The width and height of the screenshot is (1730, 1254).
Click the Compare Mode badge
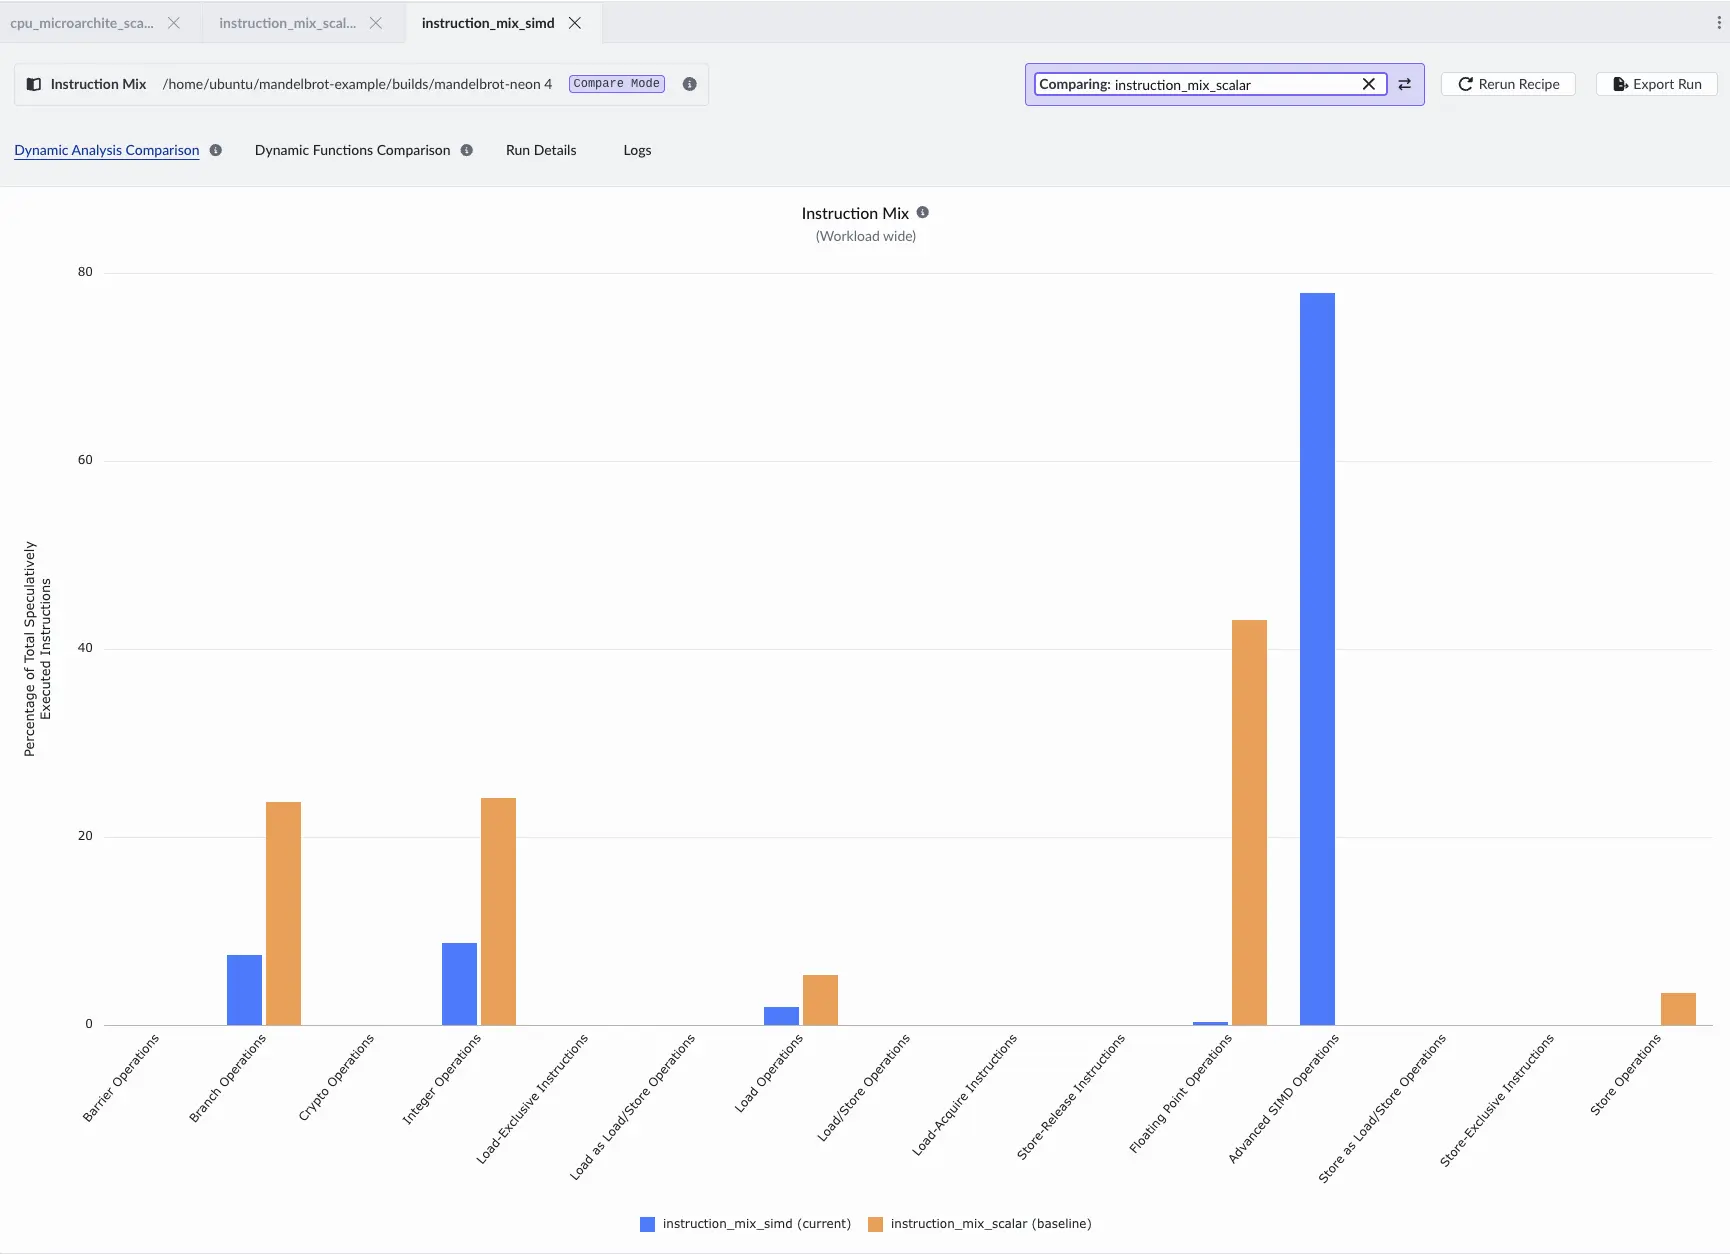tap(616, 84)
